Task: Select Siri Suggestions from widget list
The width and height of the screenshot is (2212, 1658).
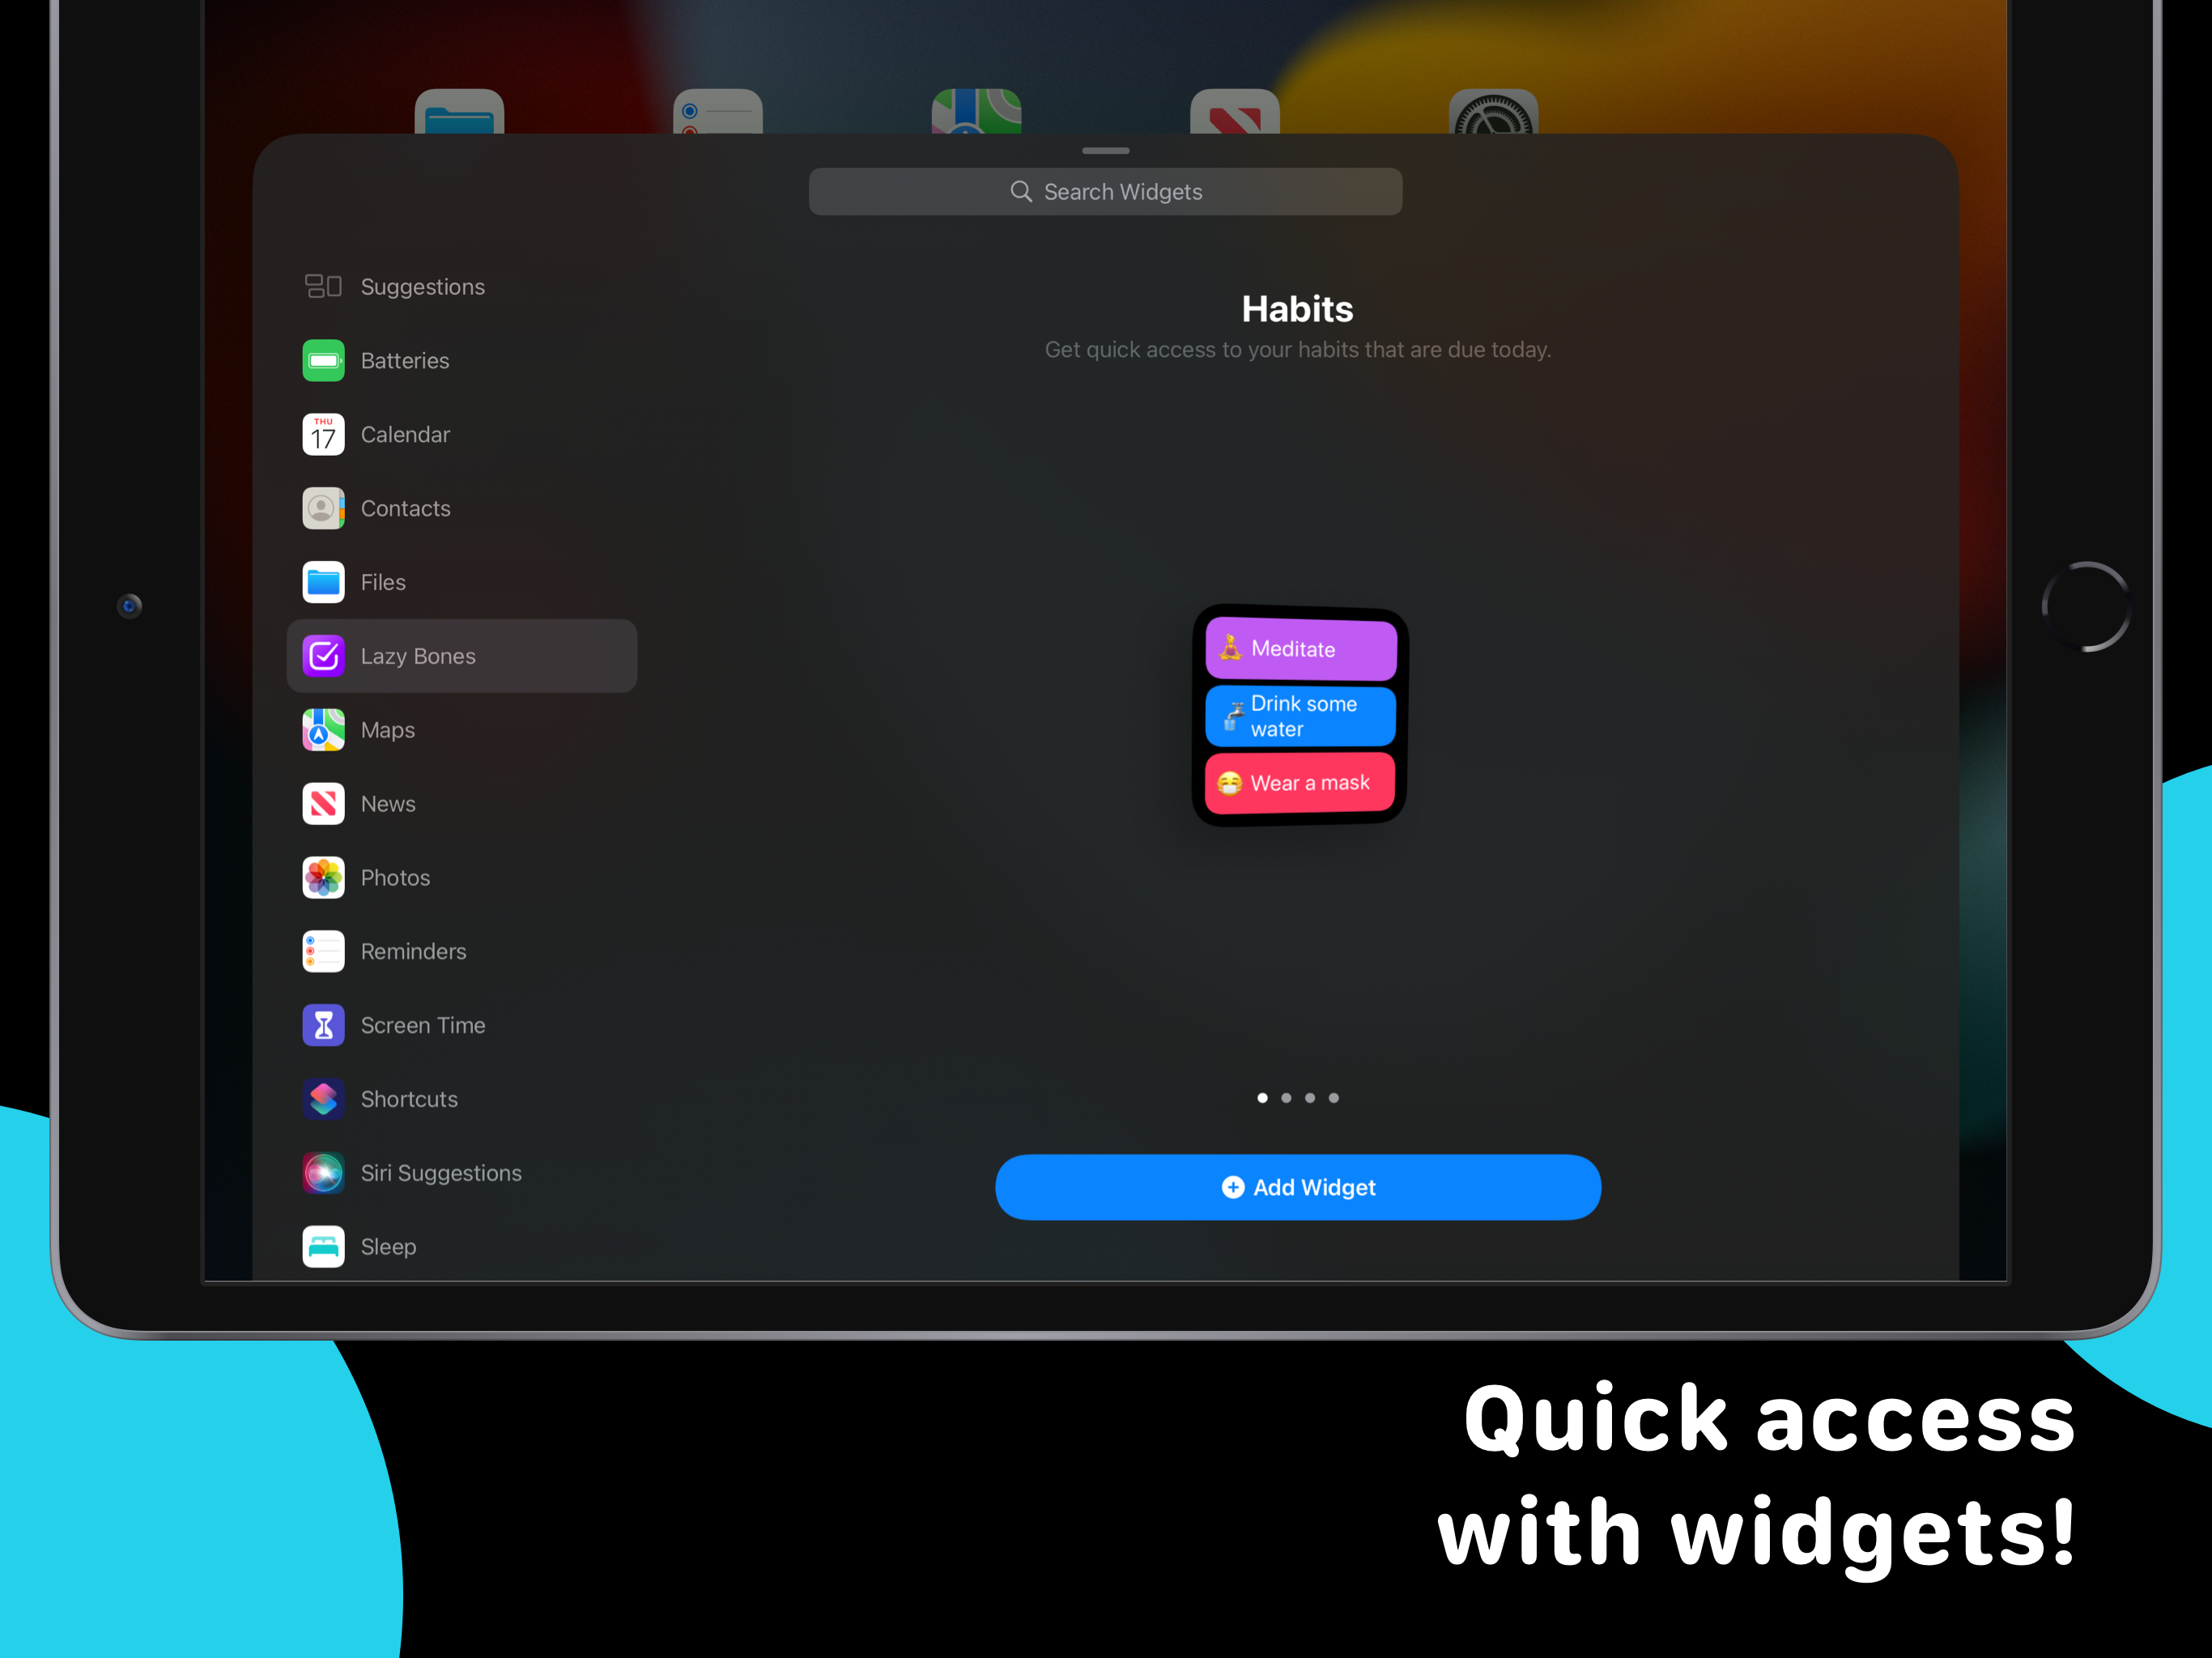Action: pos(440,1171)
